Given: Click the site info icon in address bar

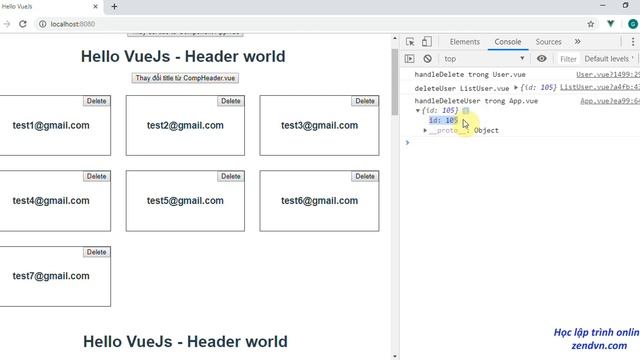Looking at the screenshot, I should coord(42,24).
